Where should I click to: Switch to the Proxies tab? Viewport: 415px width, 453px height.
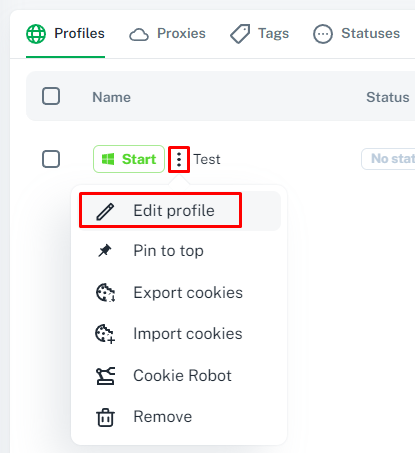167,34
